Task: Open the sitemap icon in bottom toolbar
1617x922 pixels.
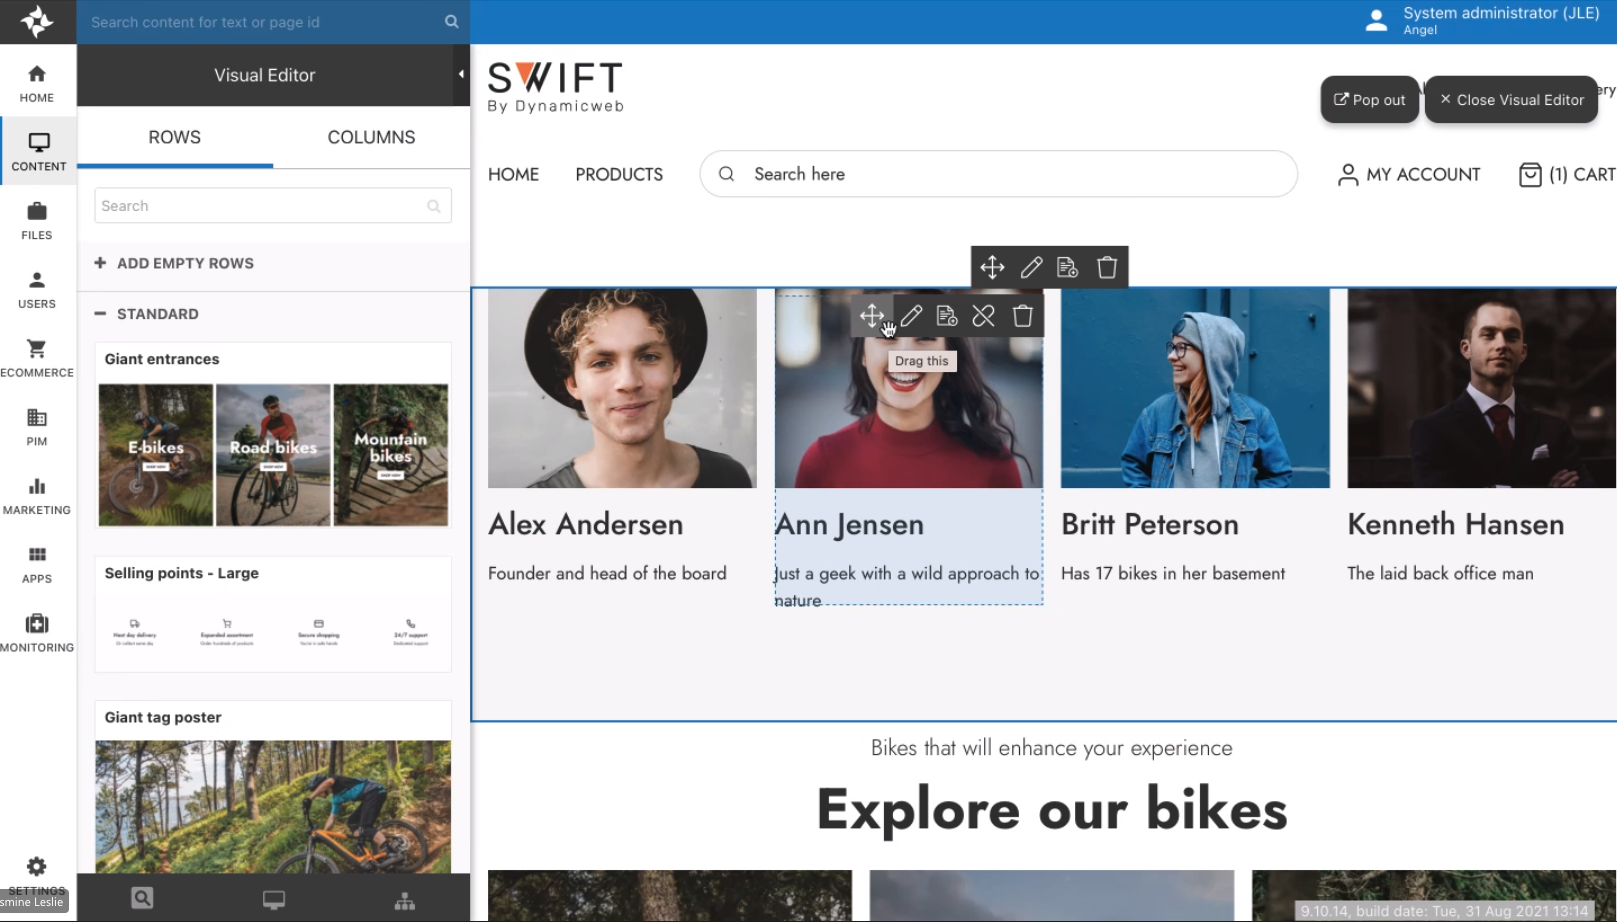Action: pos(404,899)
